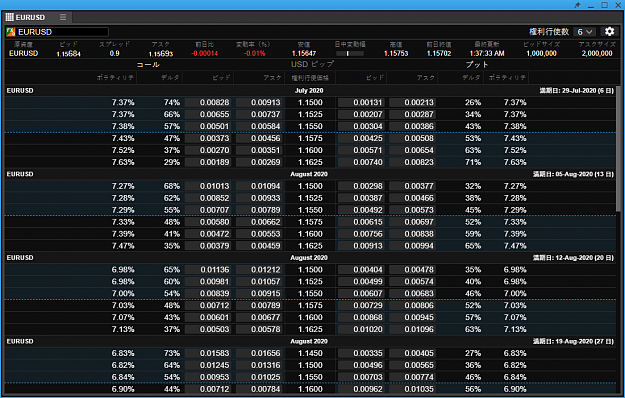Click the call ask 0.01057 button
Image resolution: width=625 pixels, height=398 pixels.
pos(259,282)
